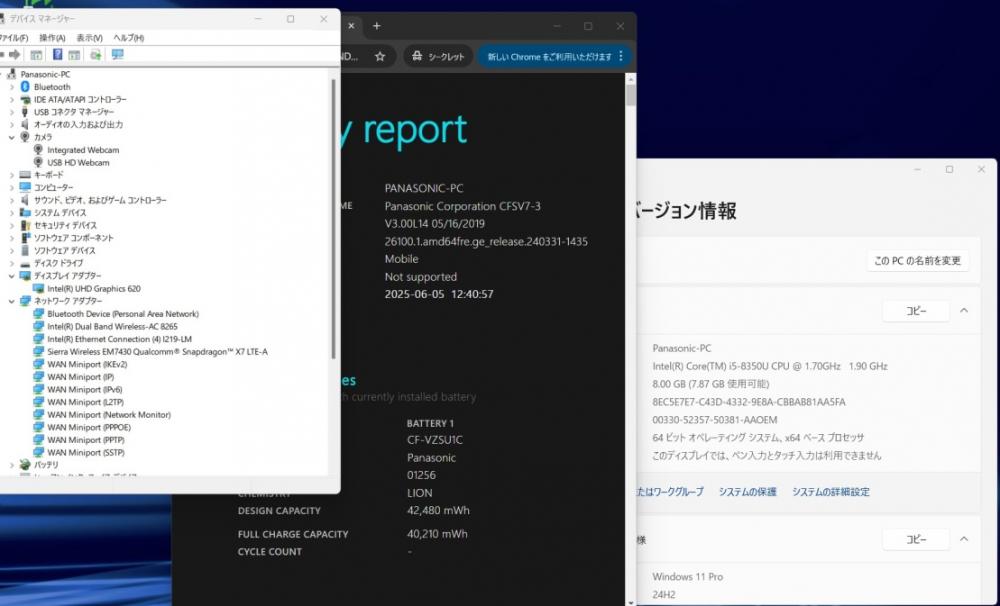Viewport: 1000px width, 606px height.
Task: Click the Panasonic Corporation CFSV7-3 text
Action: pos(462,206)
